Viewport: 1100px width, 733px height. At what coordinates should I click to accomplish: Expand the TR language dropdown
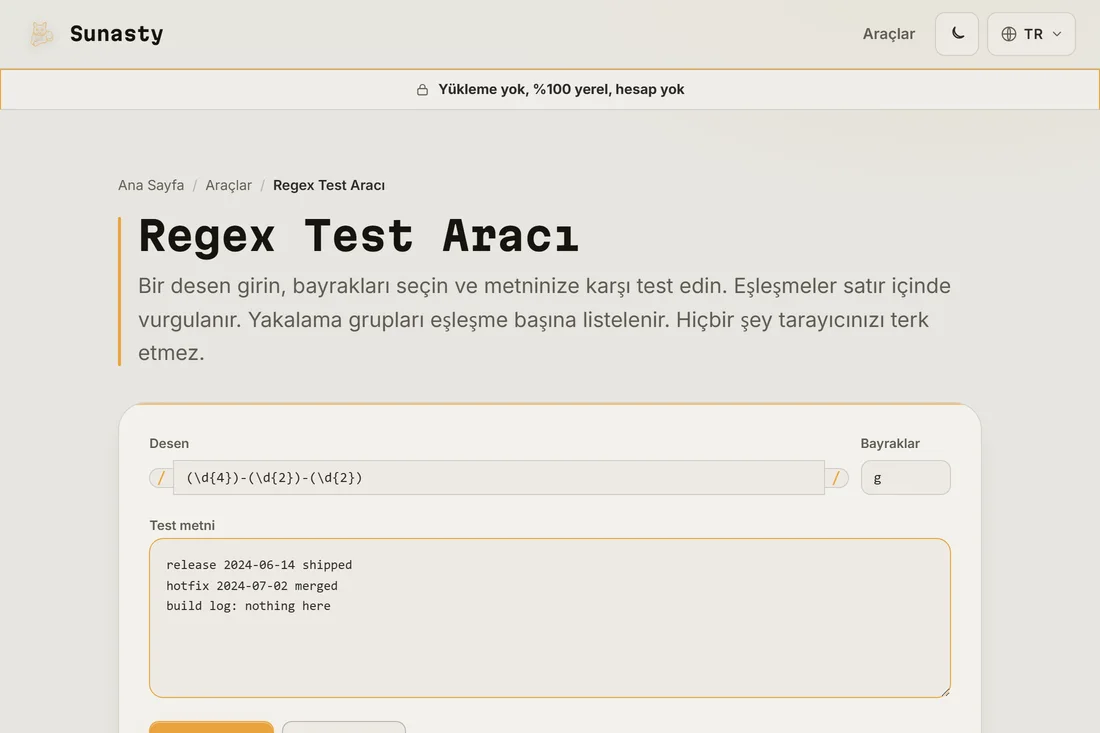click(1031, 34)
